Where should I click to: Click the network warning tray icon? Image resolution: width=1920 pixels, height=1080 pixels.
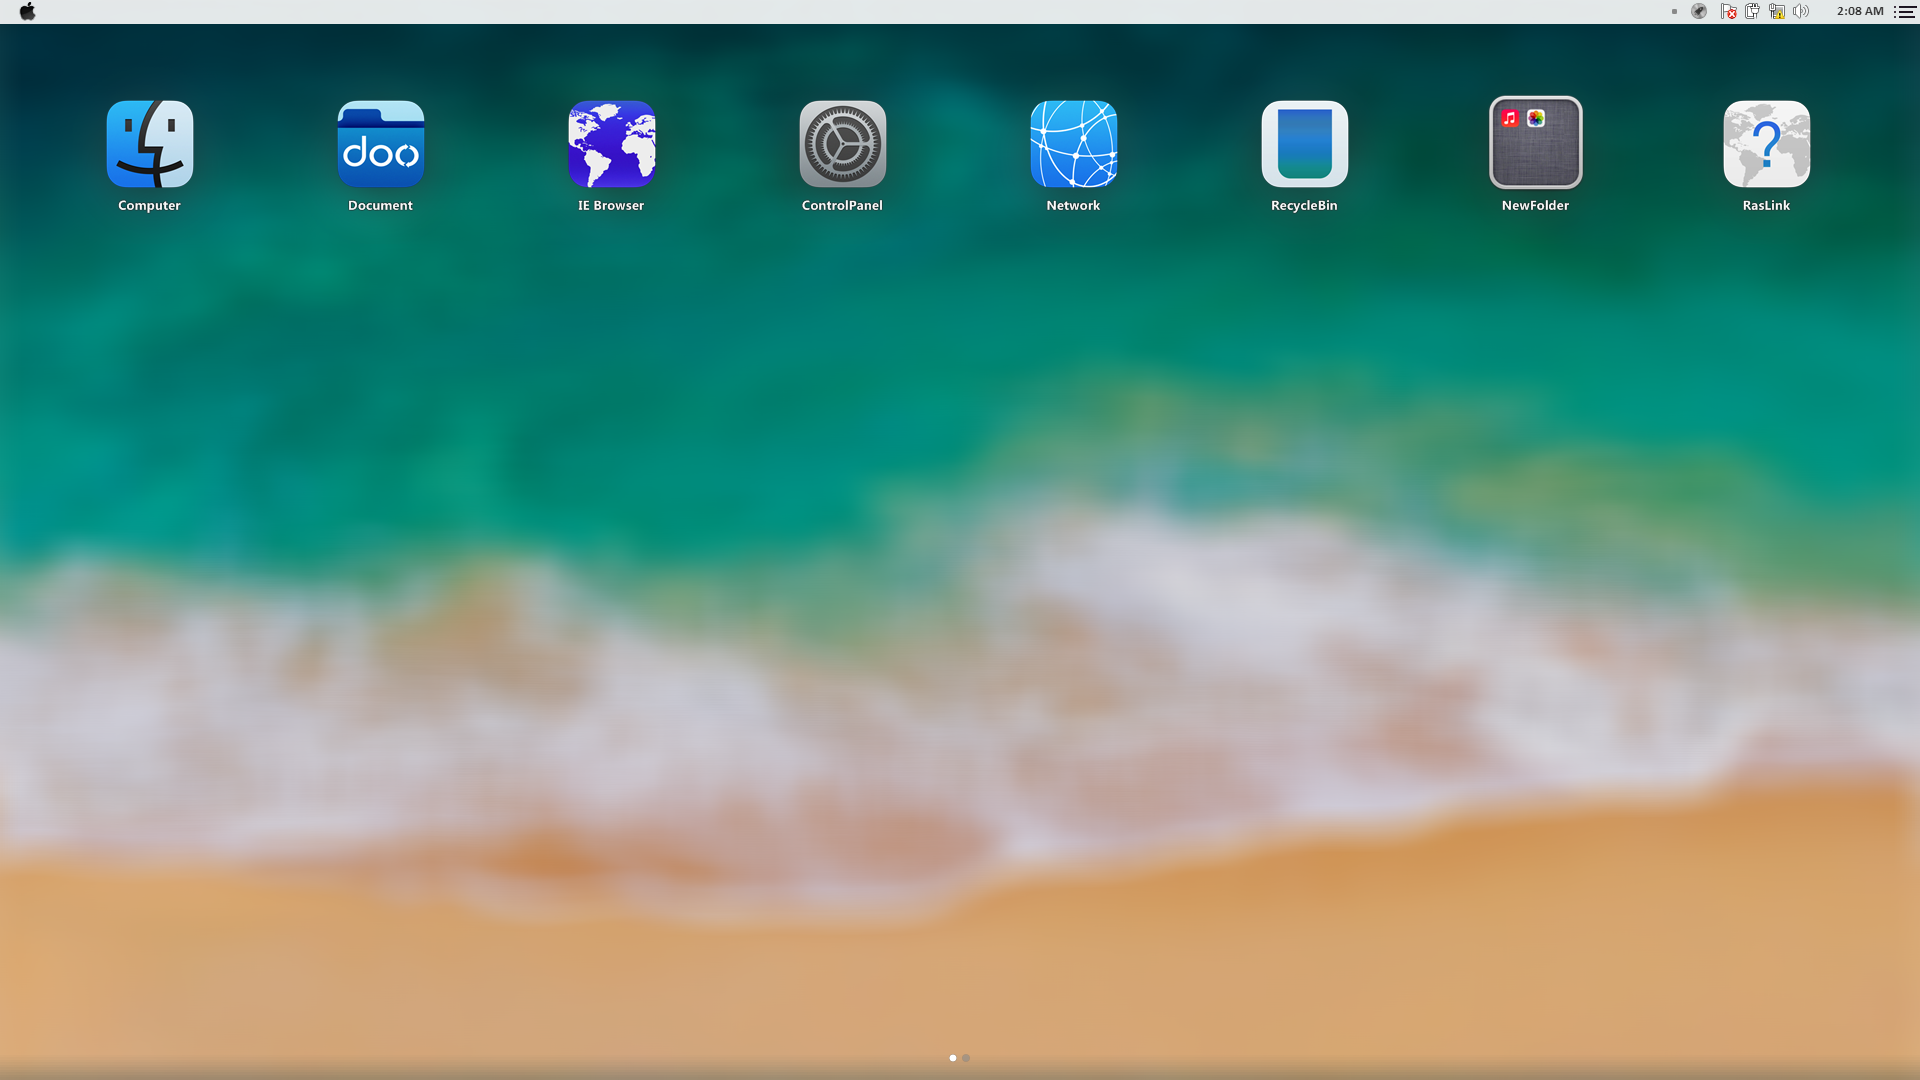(x=1777, y=11)
